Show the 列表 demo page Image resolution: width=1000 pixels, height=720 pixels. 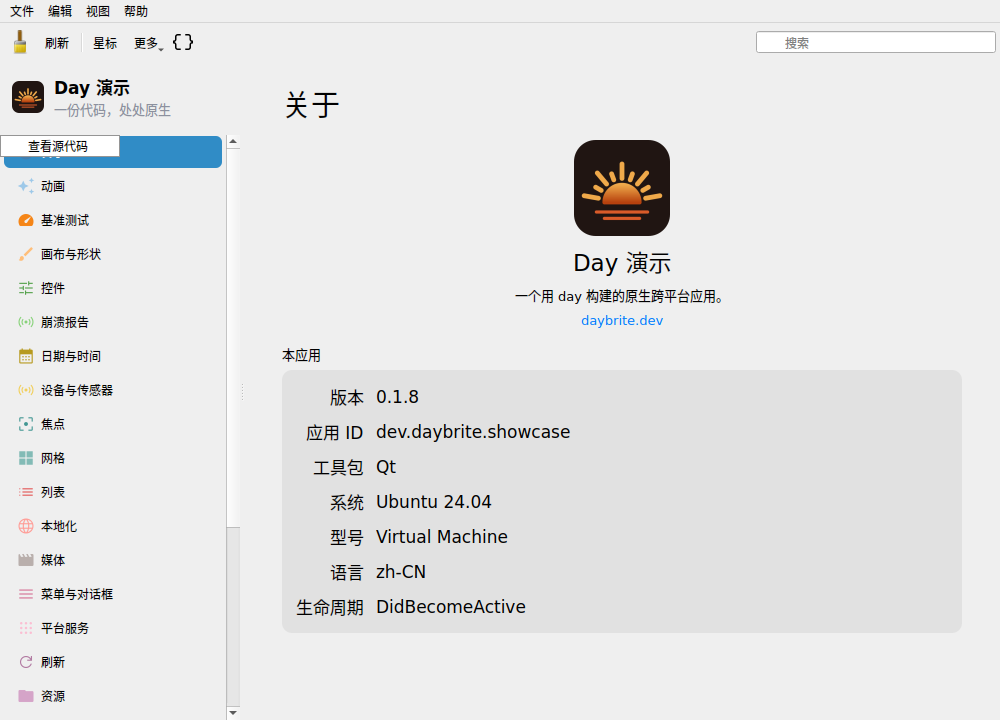[113, 492]
